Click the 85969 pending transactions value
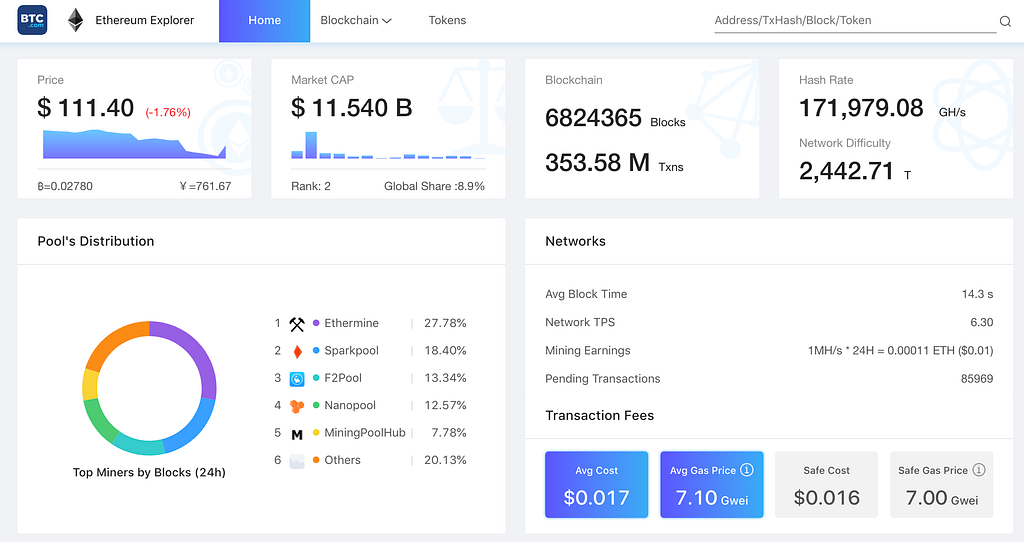 [977, 378]
